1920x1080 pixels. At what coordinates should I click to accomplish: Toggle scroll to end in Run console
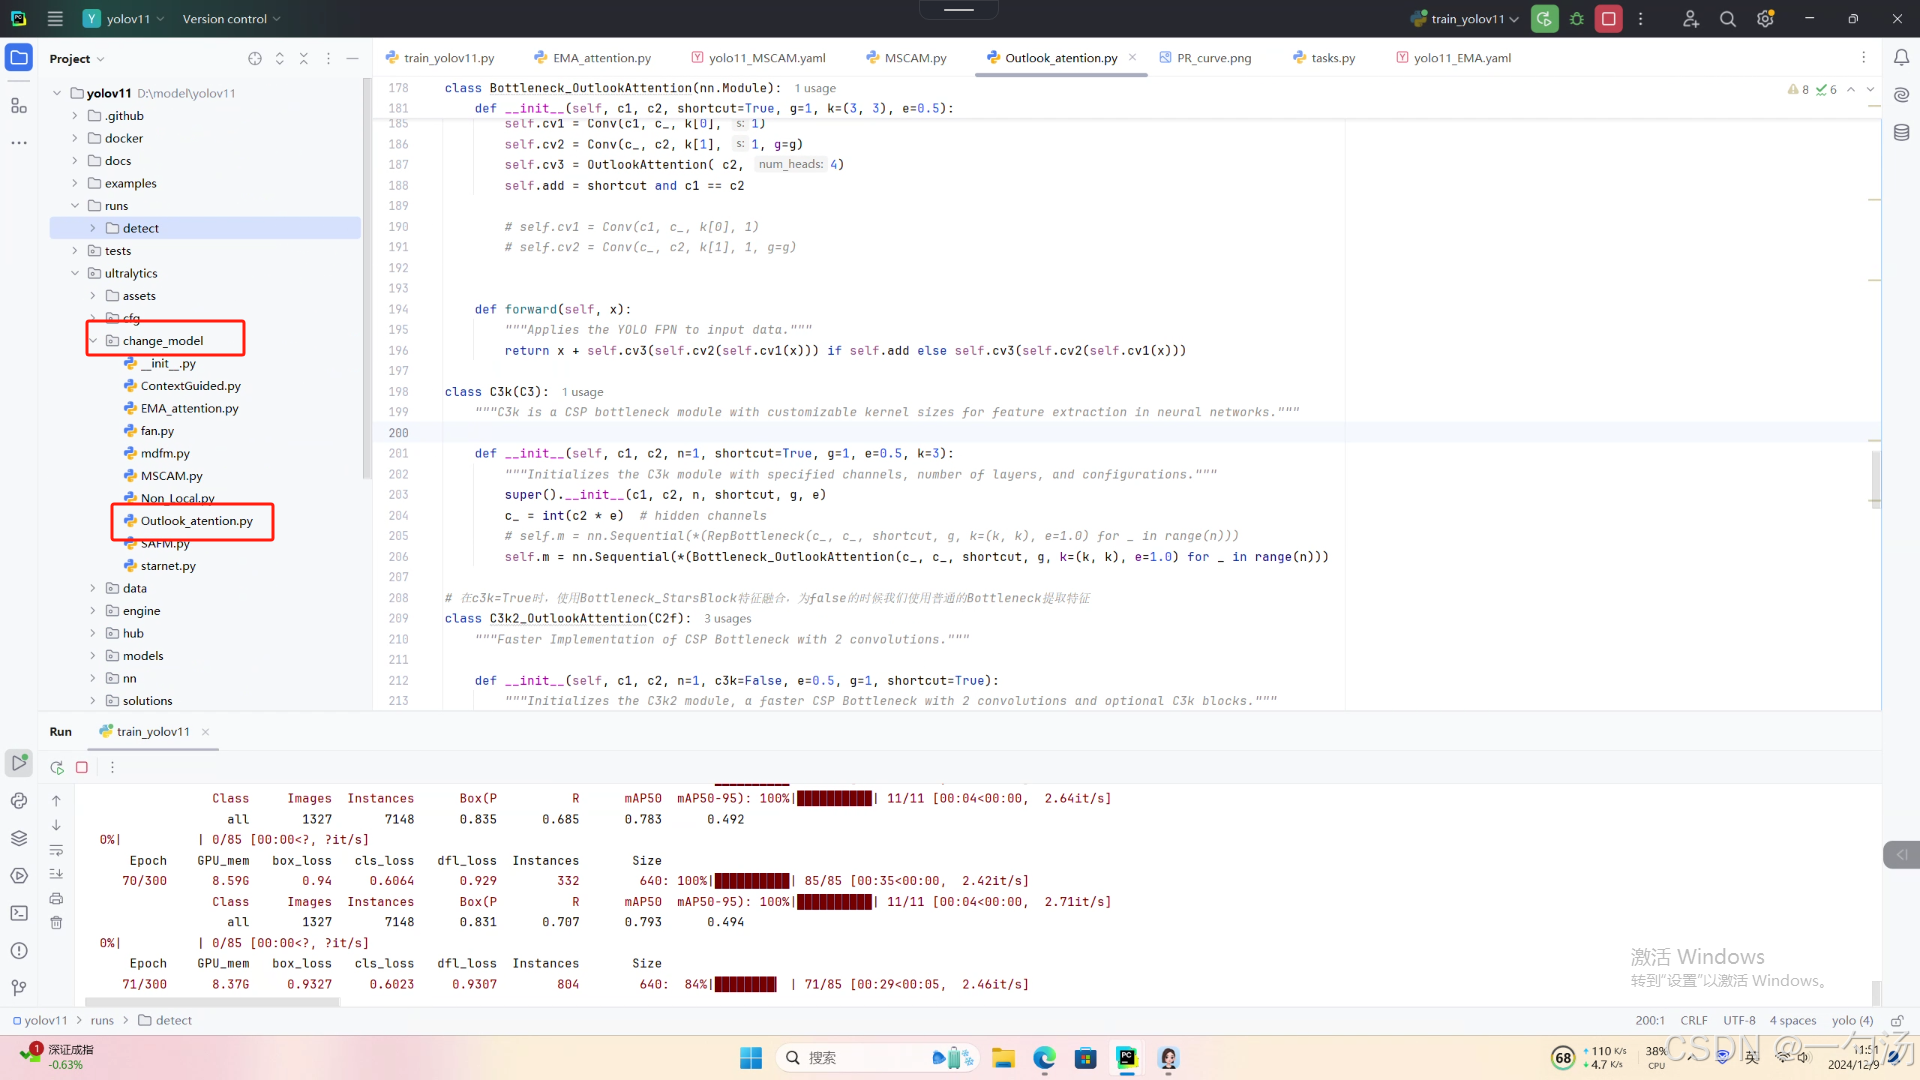tap(57, 874)
